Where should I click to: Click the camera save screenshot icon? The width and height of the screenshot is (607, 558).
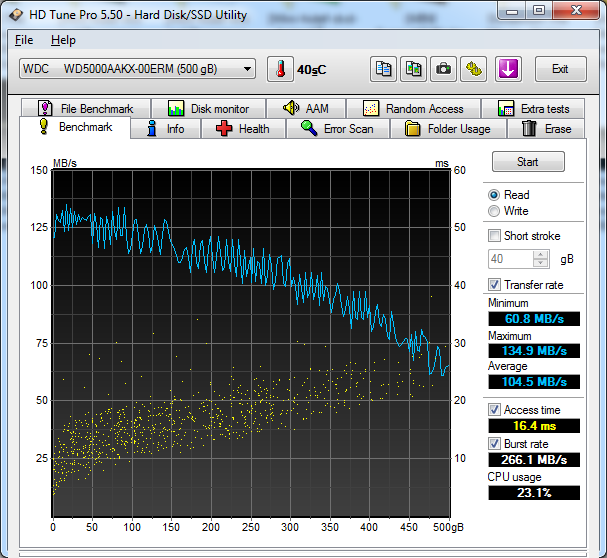coord(442,69)
